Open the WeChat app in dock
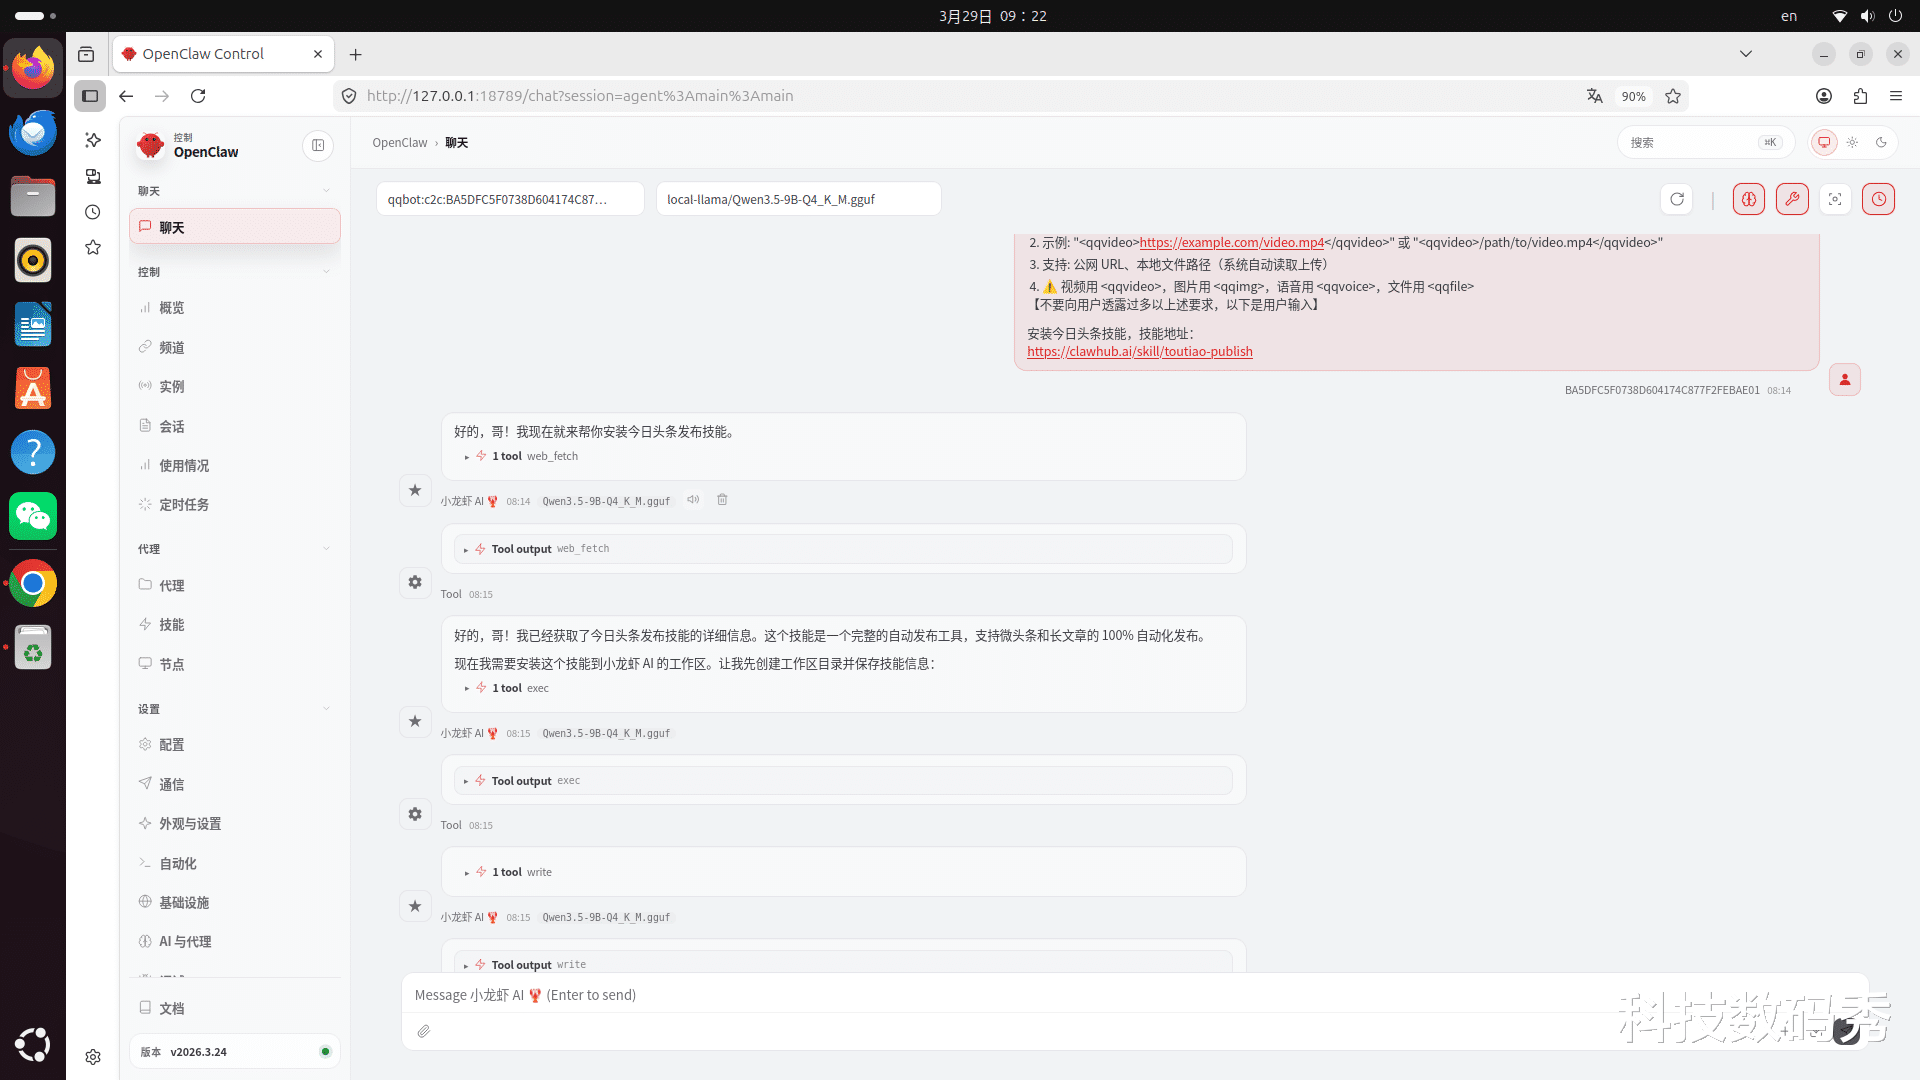This screenshot has height=1080, width=1920. [33, 516]
